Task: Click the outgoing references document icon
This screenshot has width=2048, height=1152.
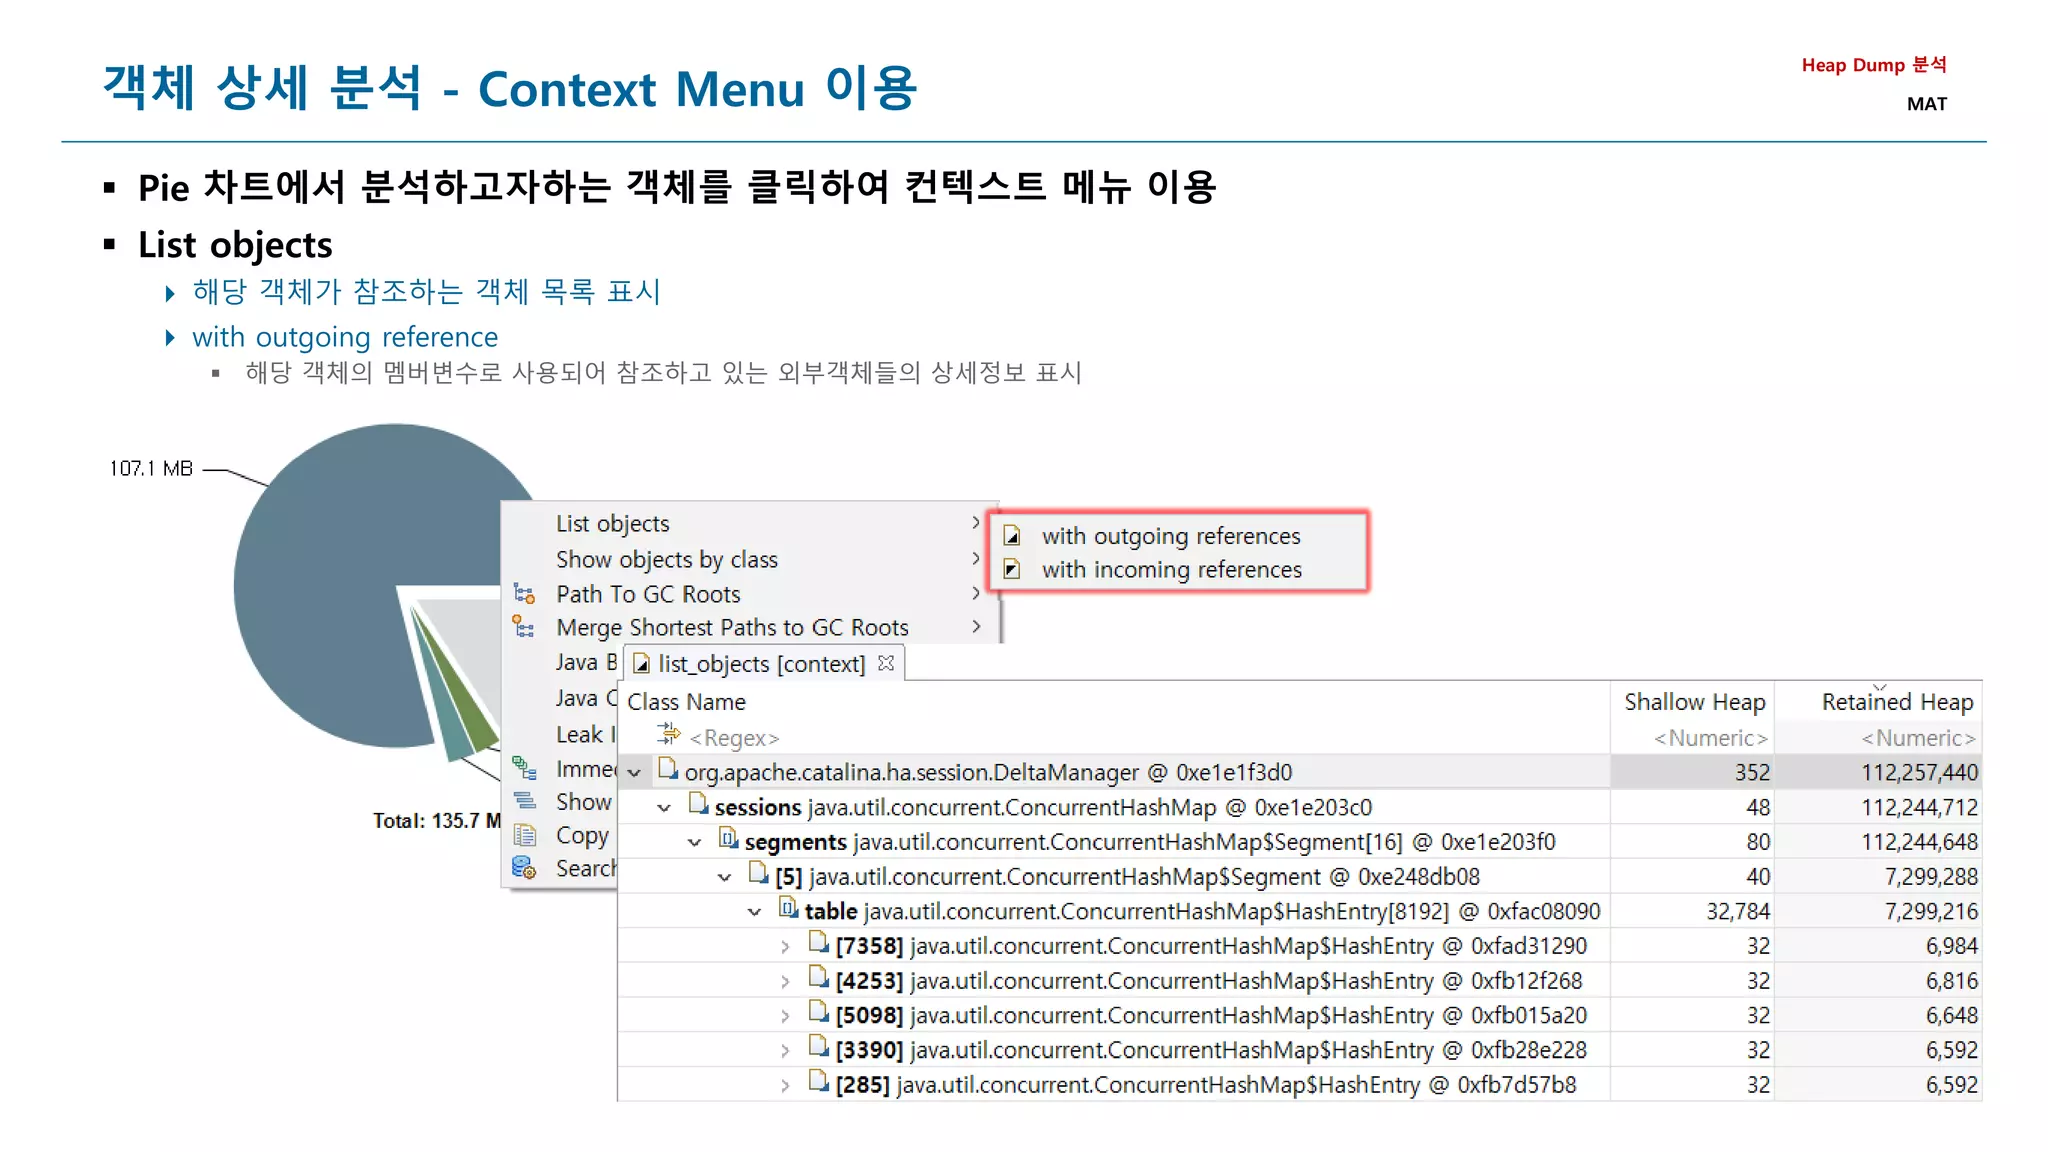Action: 1012,535
